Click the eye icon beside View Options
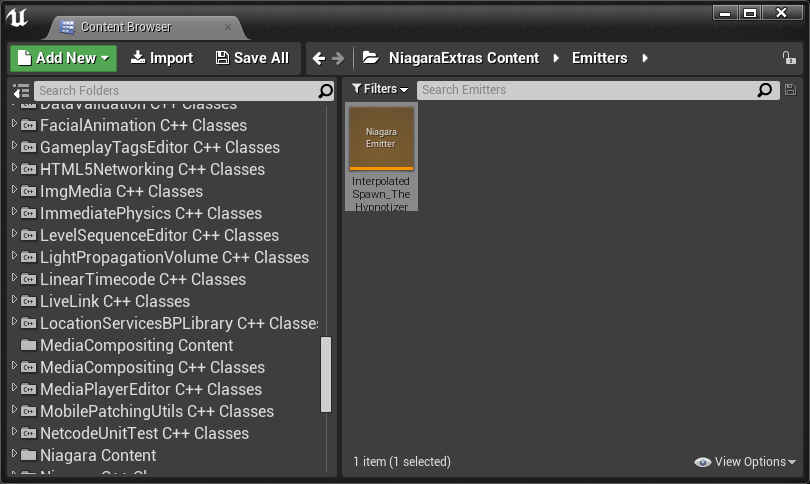 tap(703, 462)
